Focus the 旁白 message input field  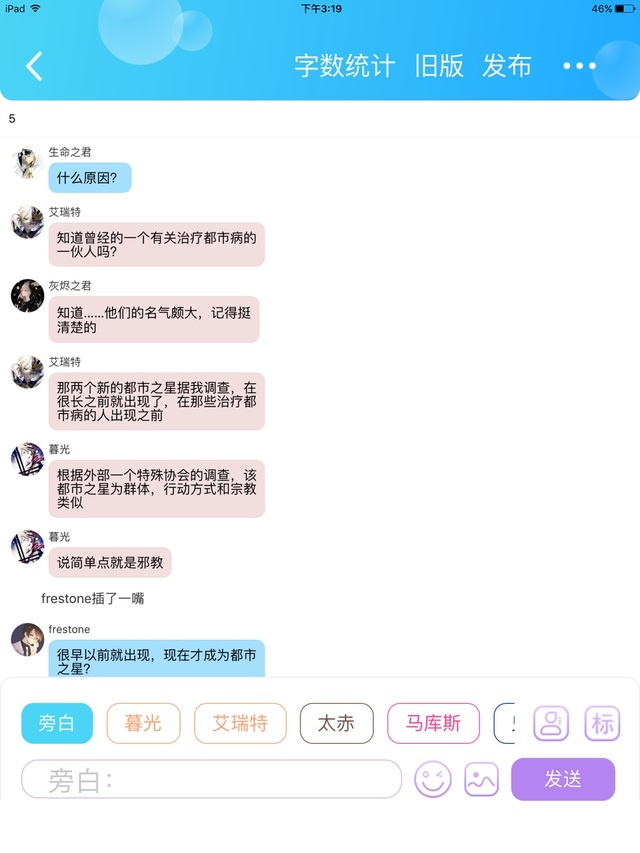[211, 779]
